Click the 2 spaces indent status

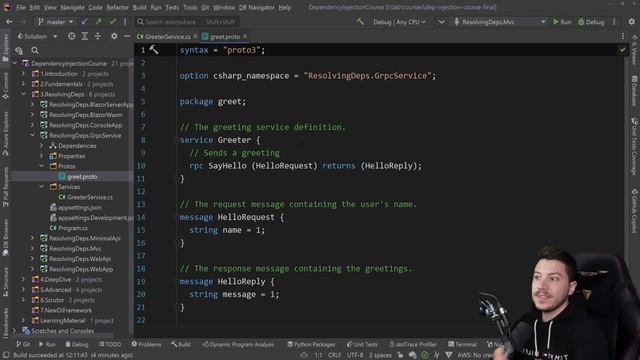coord(380,355)
